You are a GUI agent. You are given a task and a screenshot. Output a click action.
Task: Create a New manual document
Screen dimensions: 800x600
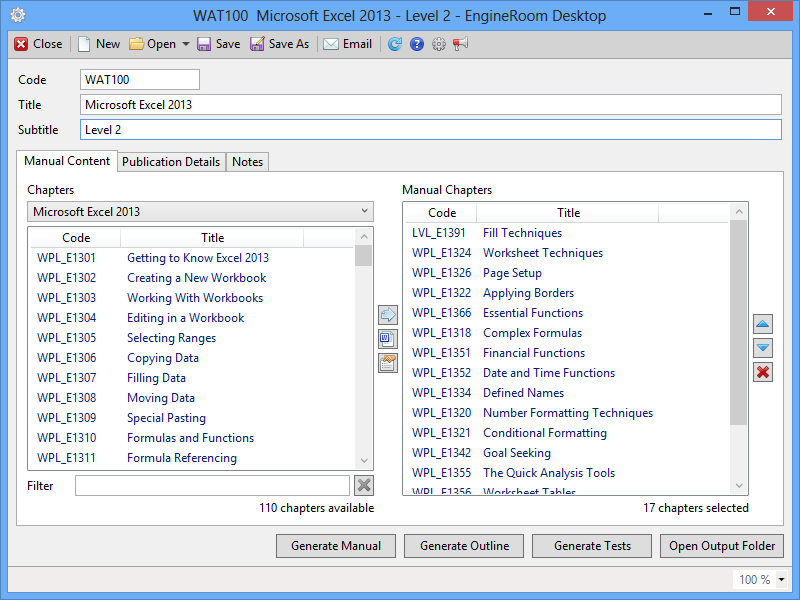(99, 44)
